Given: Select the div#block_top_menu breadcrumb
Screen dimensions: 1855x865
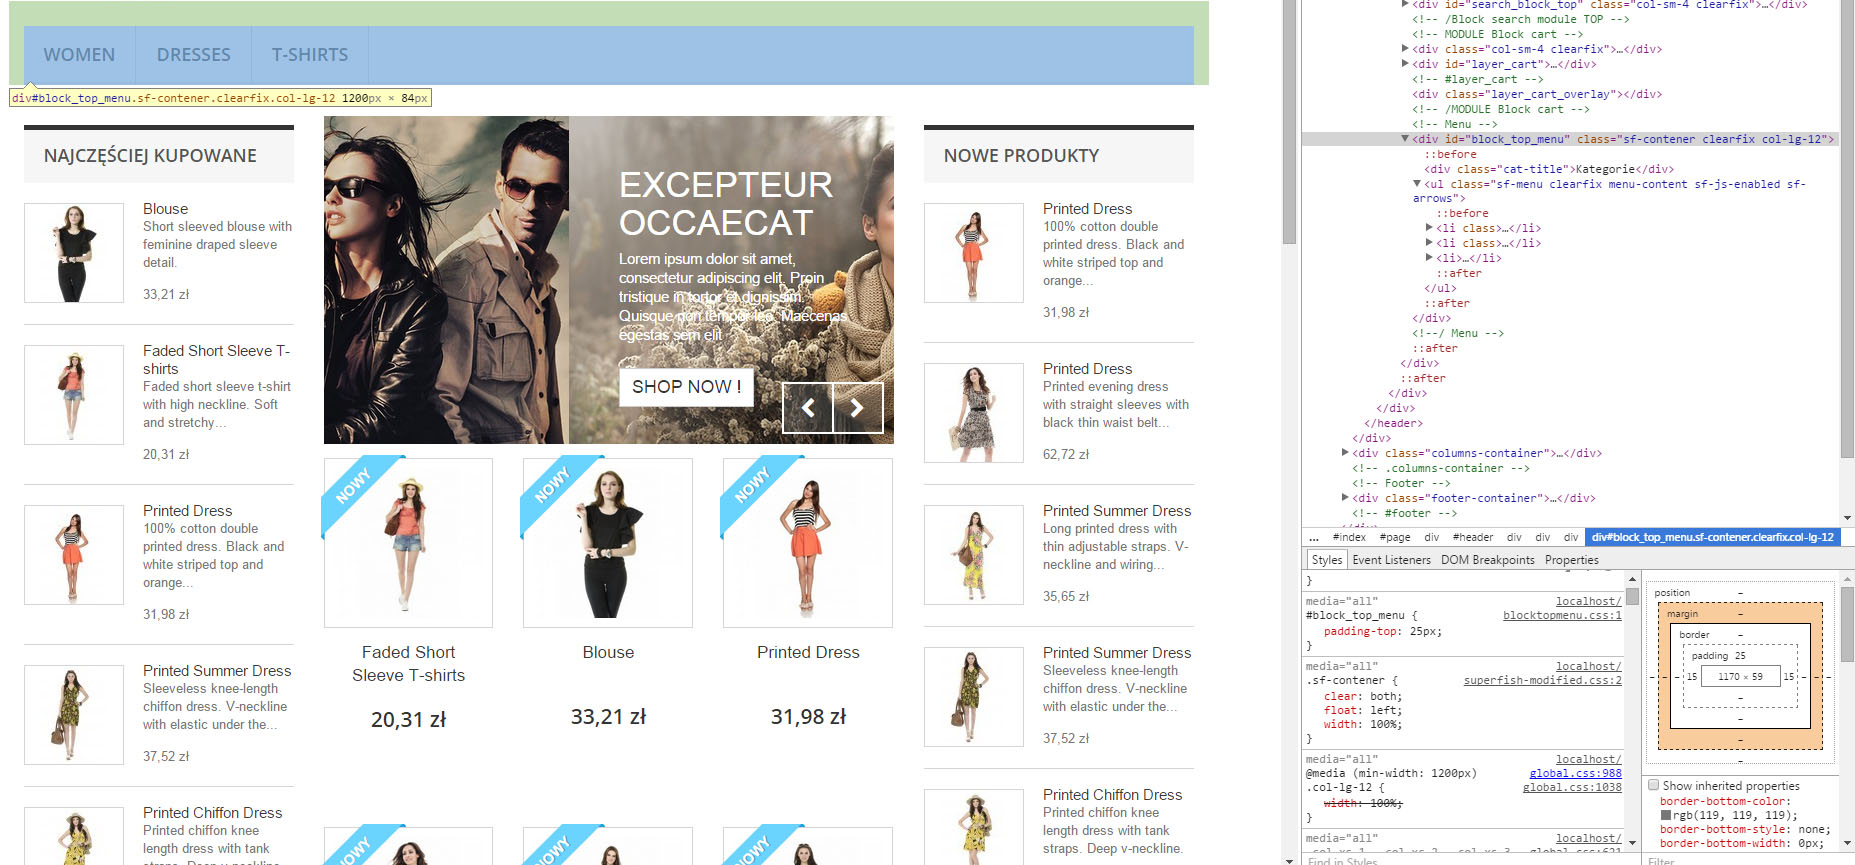Looking at the screenshot, I should [1712, 537].
